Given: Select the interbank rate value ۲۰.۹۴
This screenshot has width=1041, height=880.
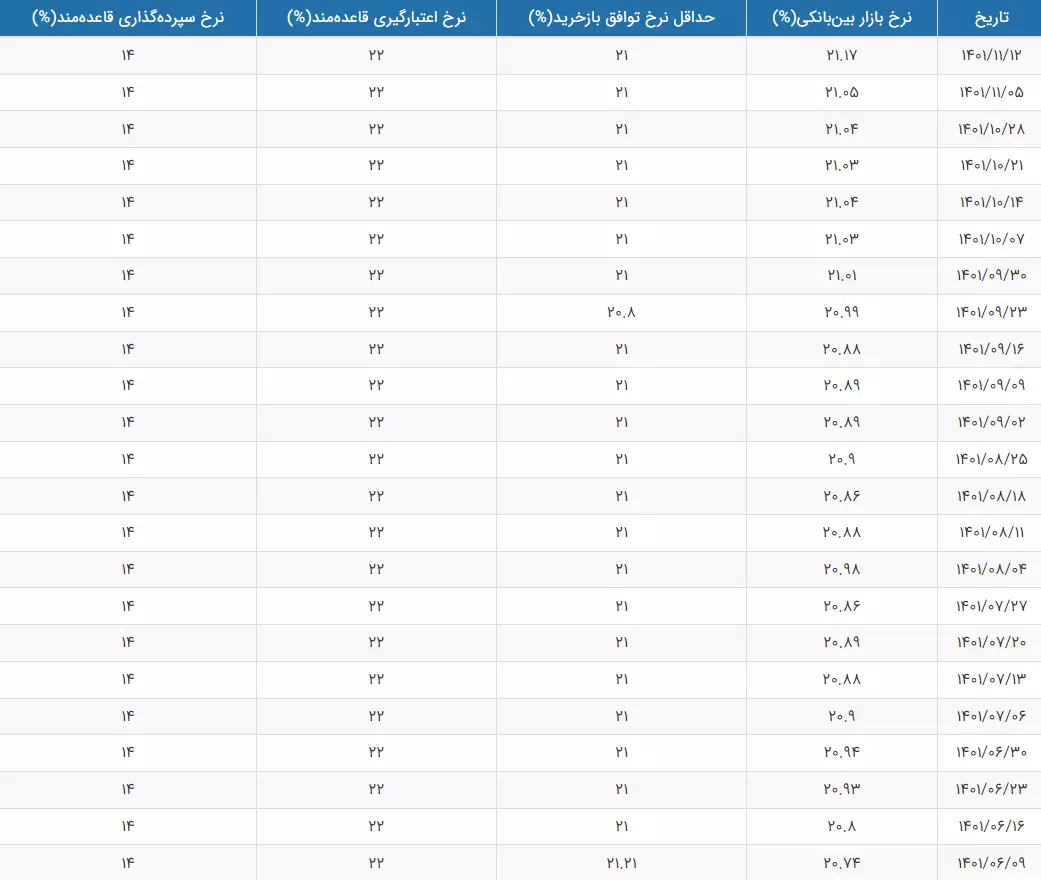Looking at the screenshot, I should tap(842, 752).
